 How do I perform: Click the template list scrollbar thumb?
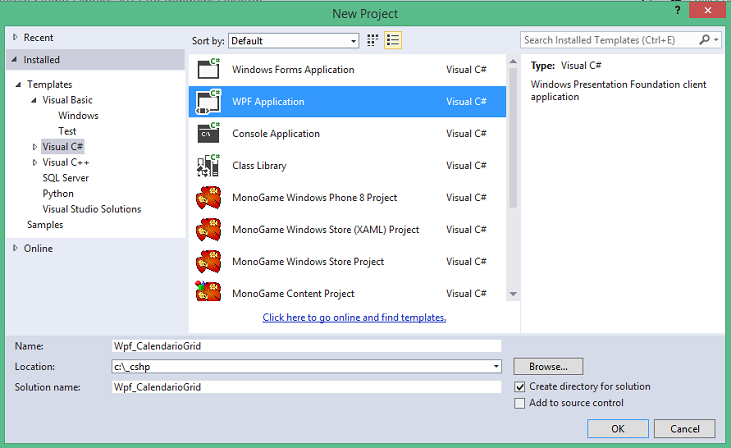tap(513, 138)
